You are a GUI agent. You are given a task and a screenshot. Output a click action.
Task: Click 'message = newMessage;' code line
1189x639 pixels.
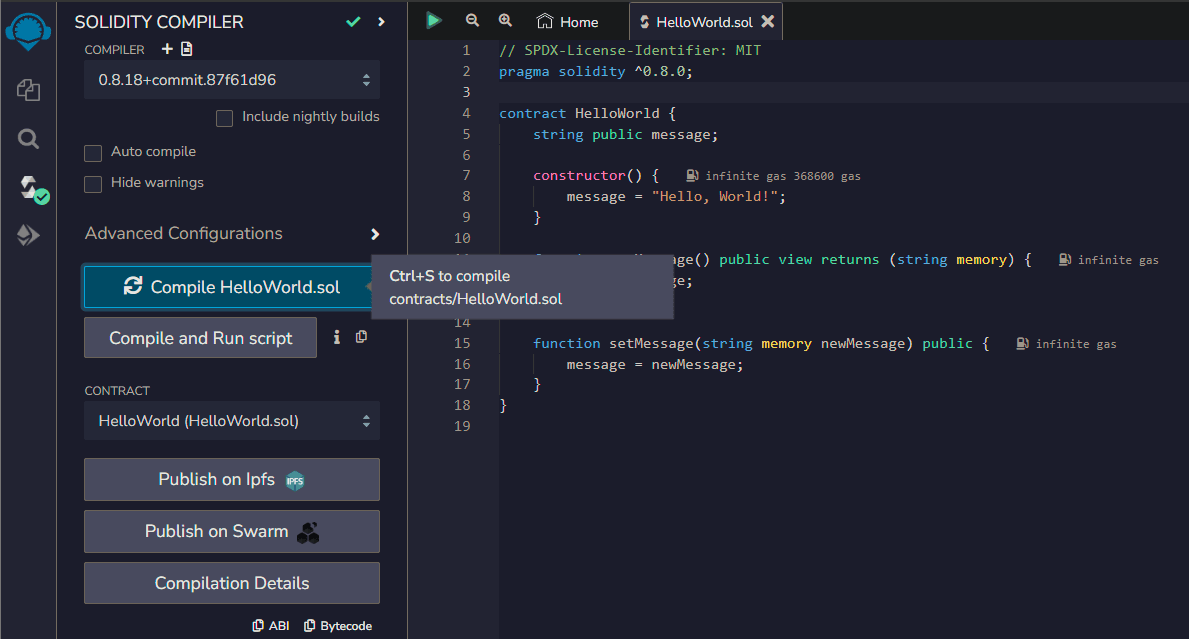pyautogui.click(x=654, y=365)
